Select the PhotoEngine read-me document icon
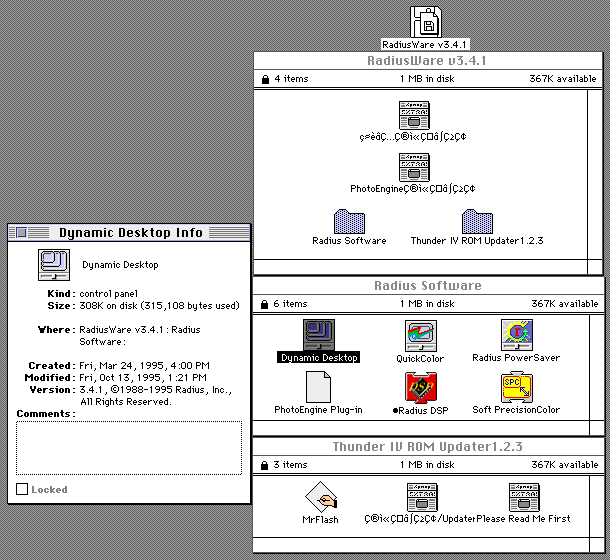610x560 pixels. (x=414, y=167)
